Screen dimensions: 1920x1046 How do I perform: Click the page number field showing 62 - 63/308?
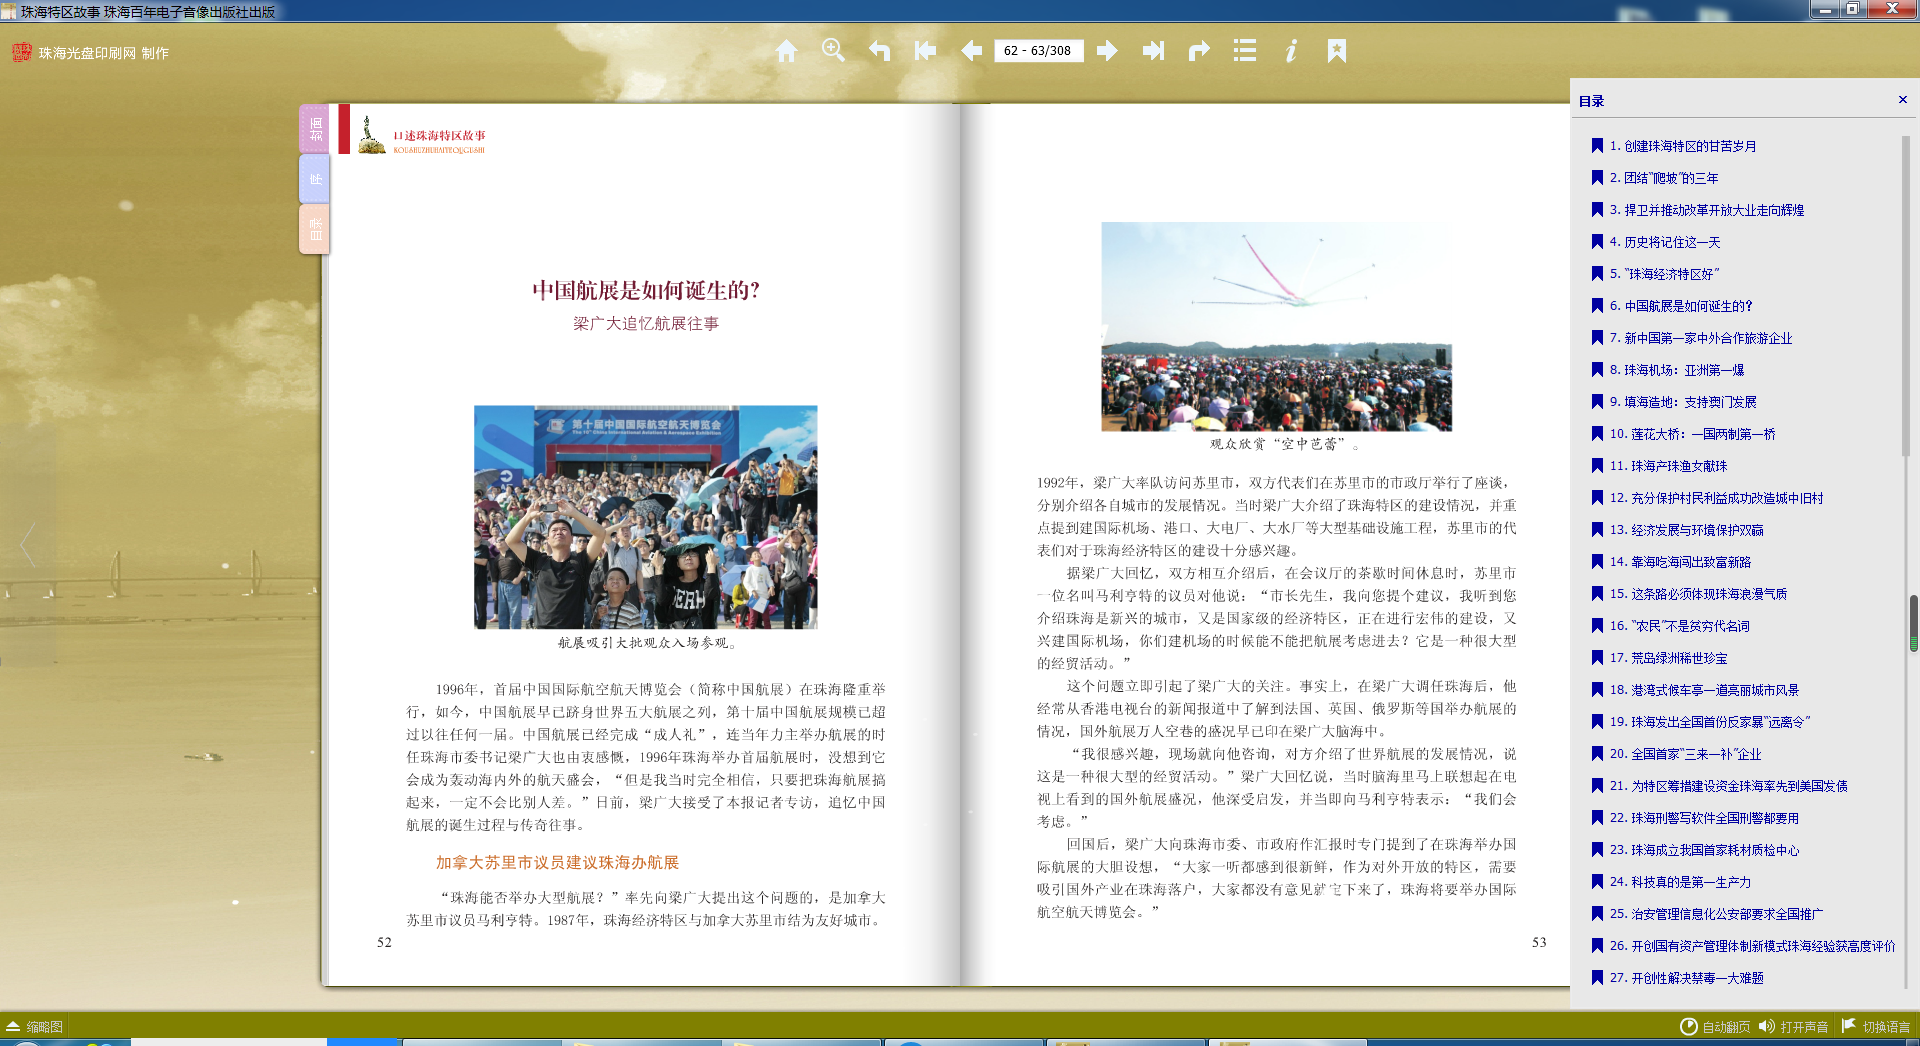[1038, 51]
